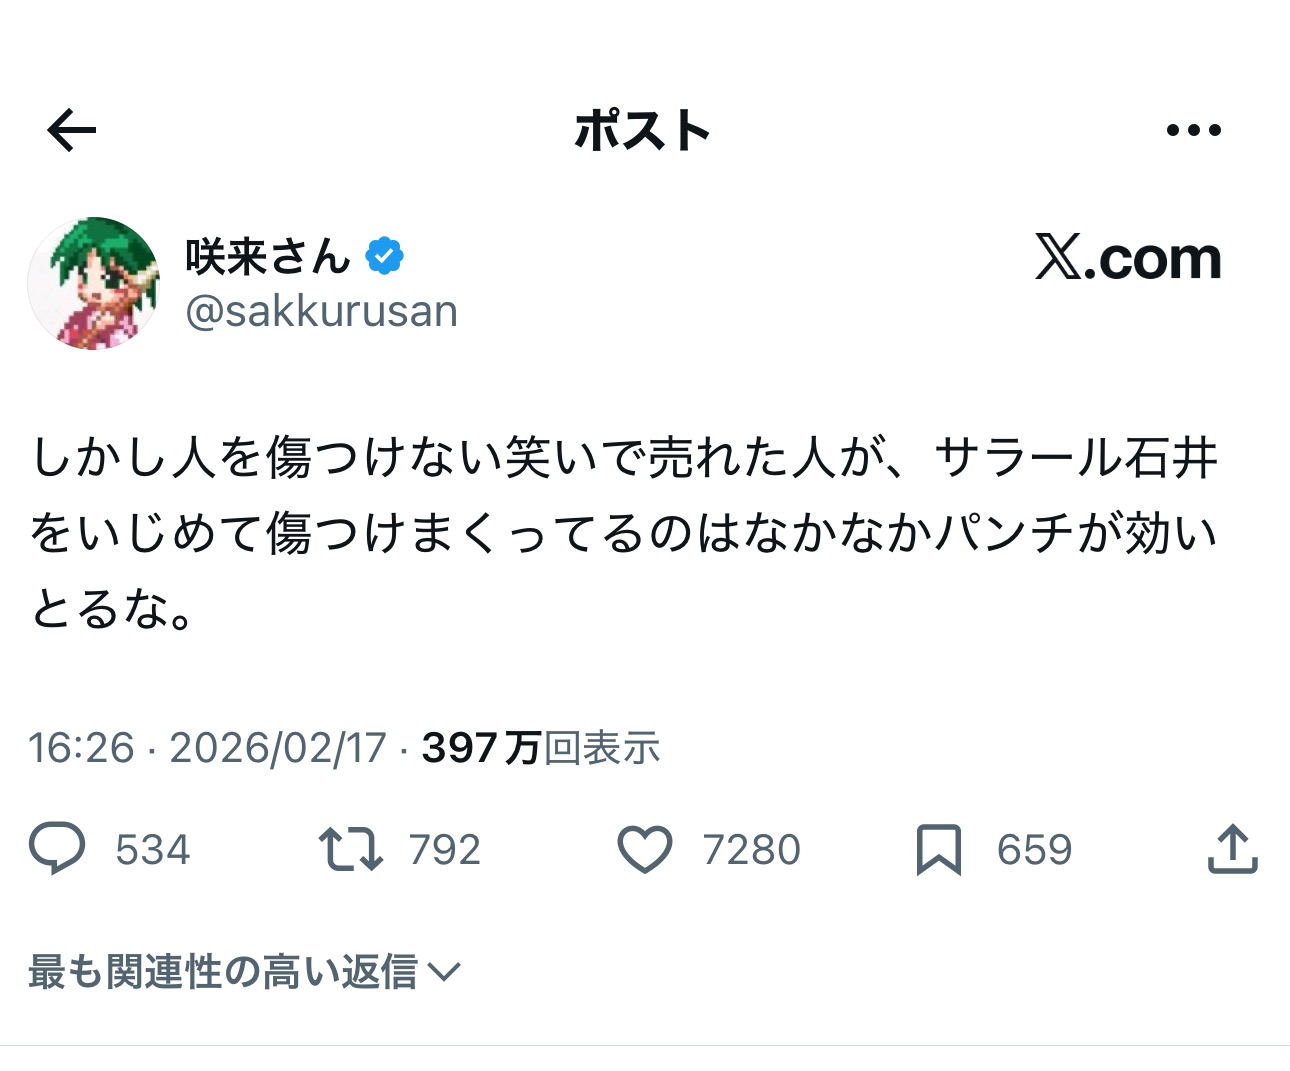Click the 792 repost count

click(445, 850)
